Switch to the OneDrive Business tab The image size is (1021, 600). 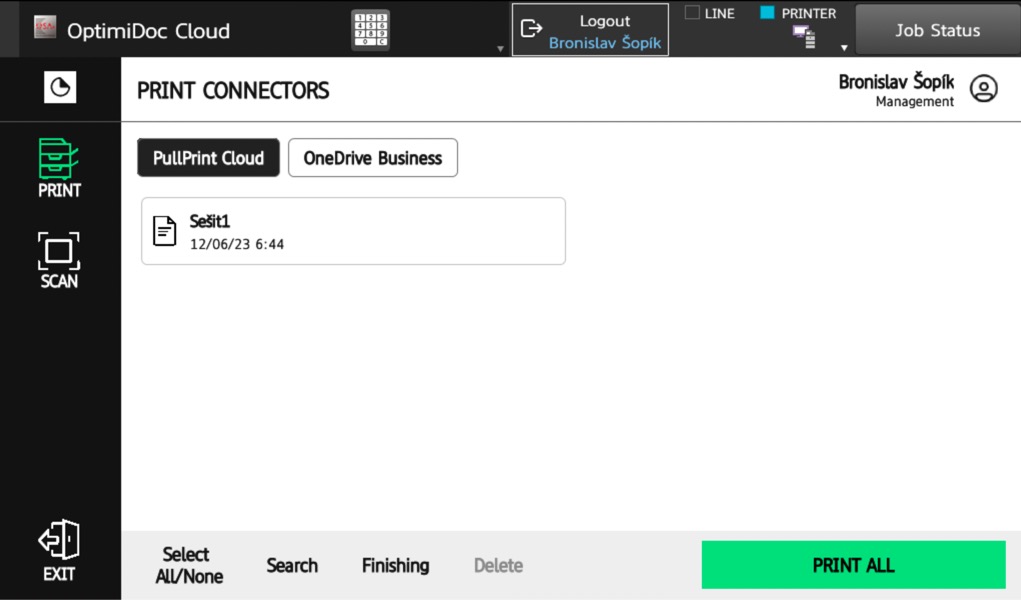372,158
